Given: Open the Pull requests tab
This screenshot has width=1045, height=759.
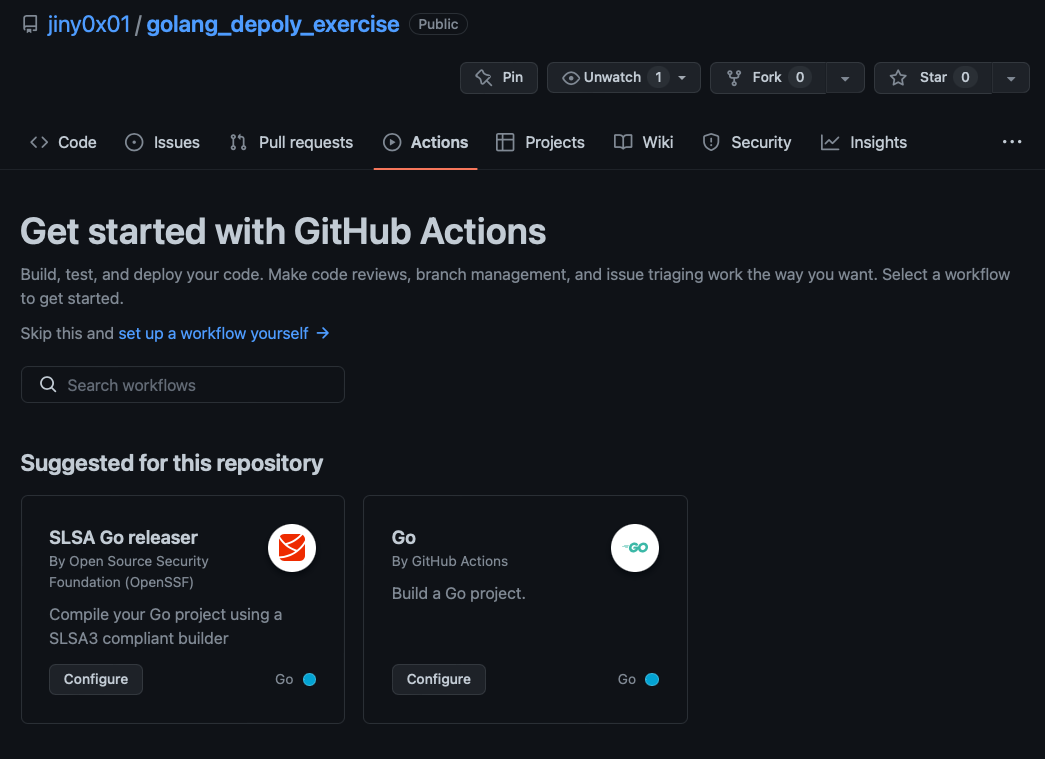Looking at the screenshot, I should click(291, 142).
